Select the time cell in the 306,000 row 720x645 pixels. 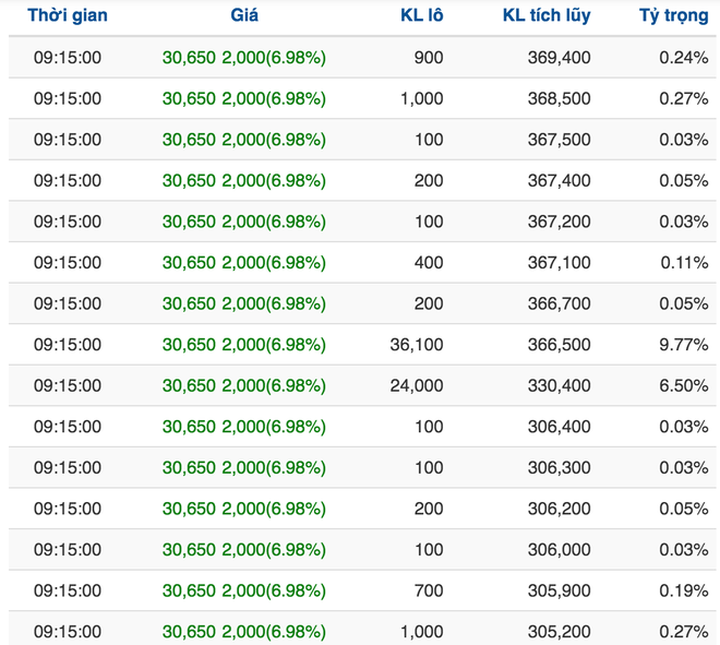(x=67, y=550)
